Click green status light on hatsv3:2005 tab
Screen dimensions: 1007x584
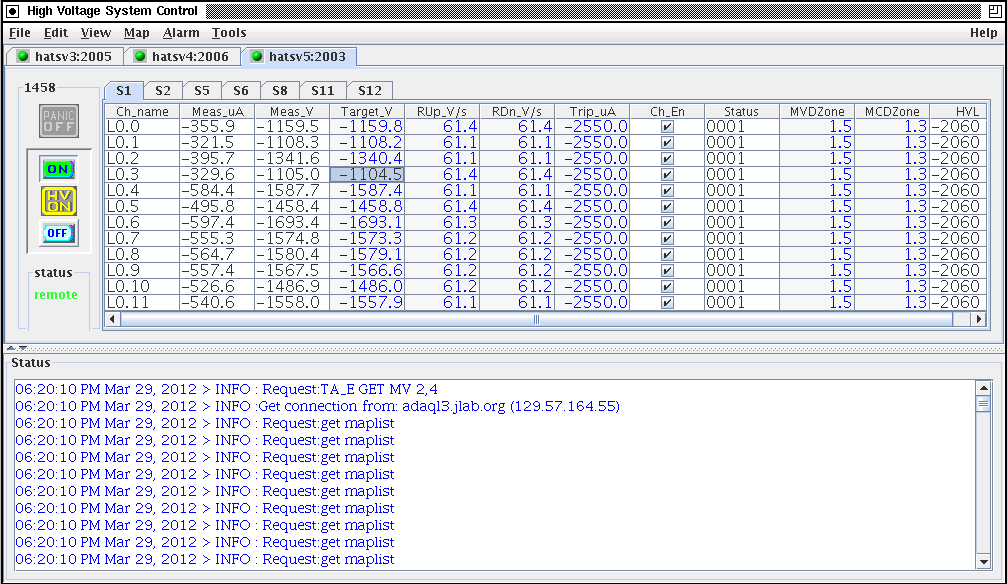click(x=23, y=56)
